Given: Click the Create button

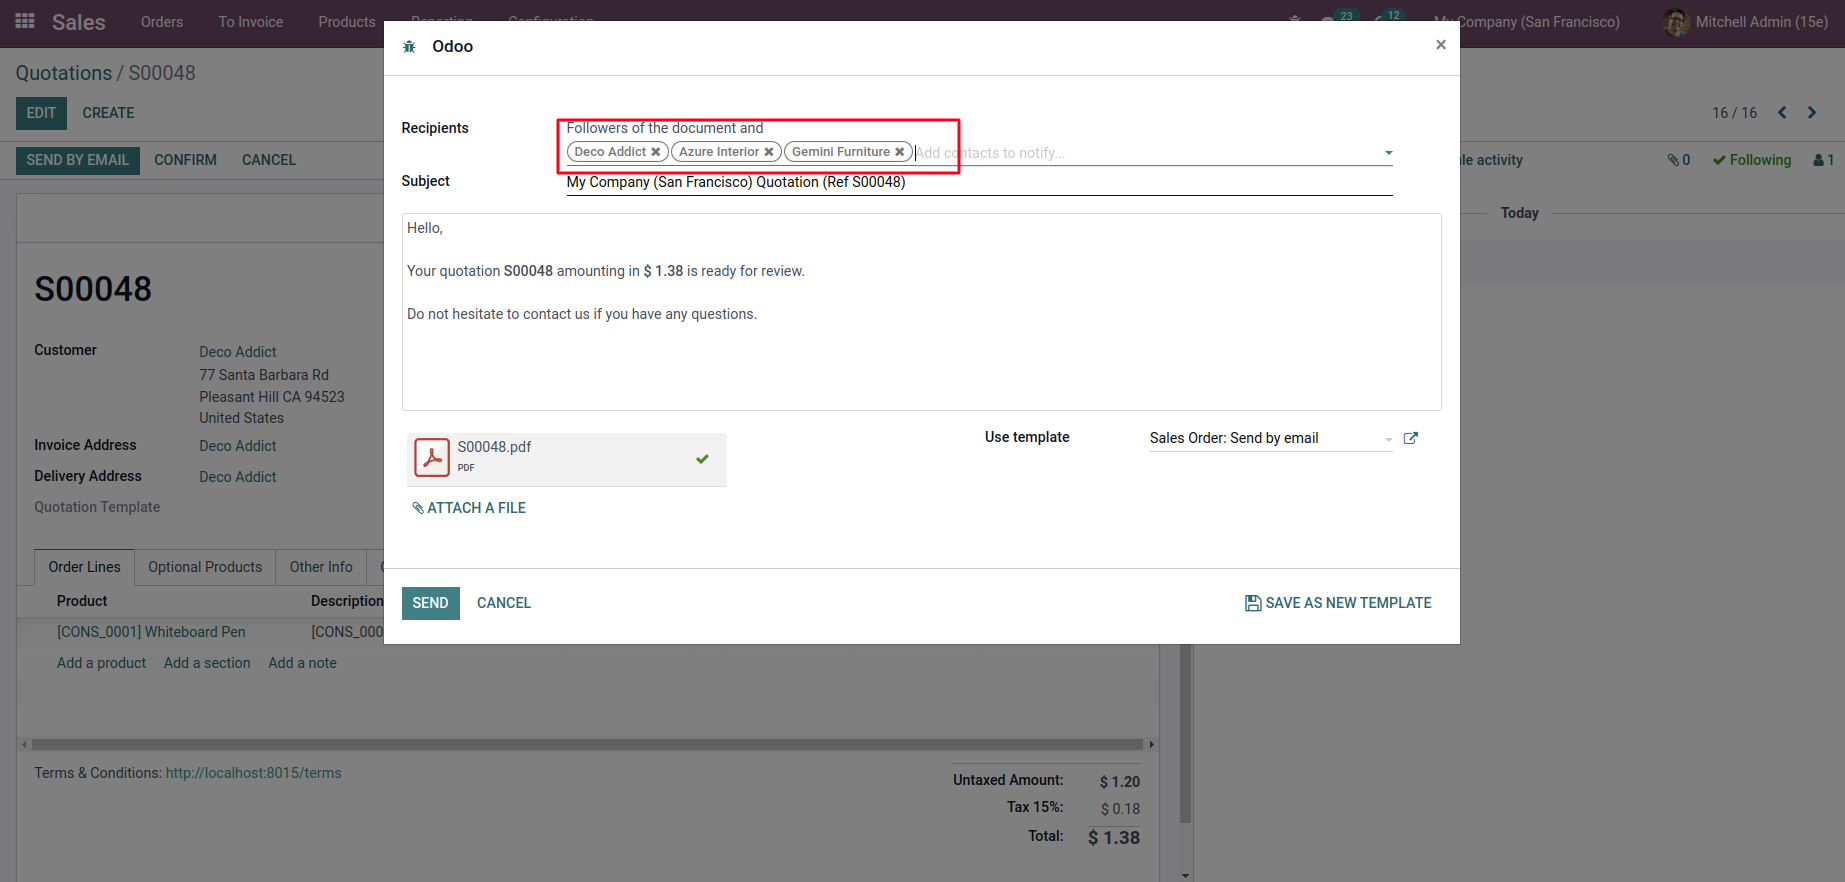Looking at the screenshot, I should click(108, 113).
